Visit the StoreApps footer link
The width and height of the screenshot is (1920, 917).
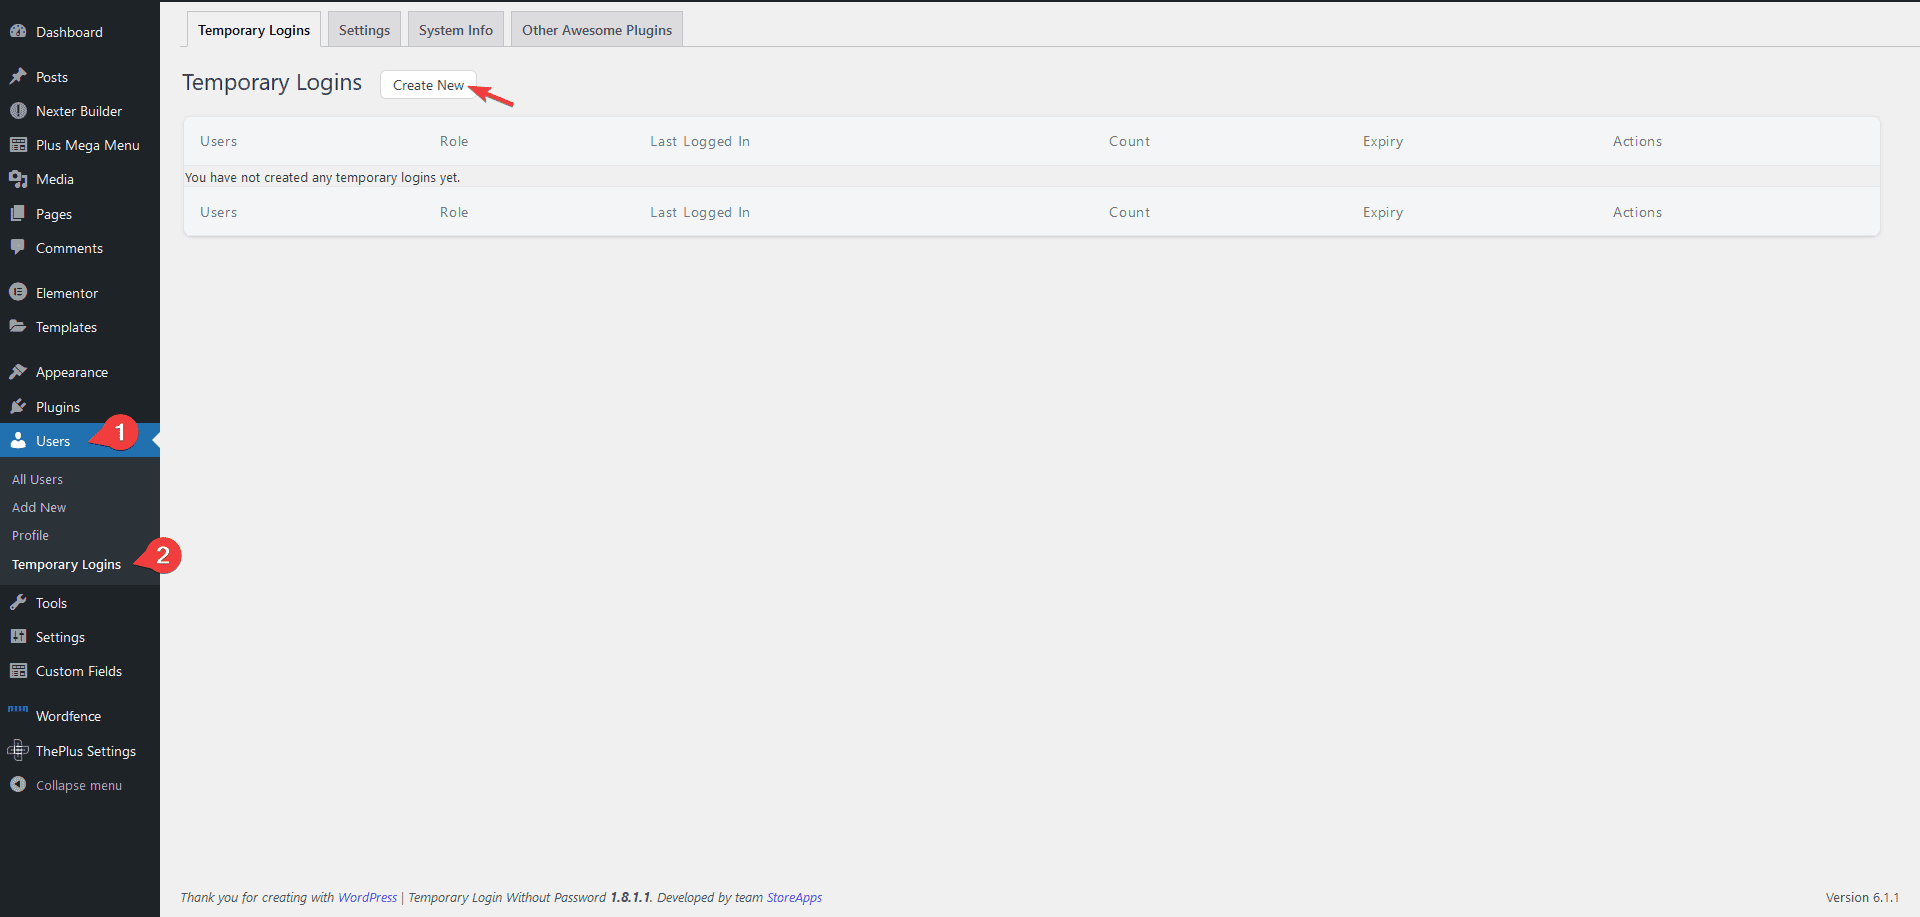[x=794, y=898]
